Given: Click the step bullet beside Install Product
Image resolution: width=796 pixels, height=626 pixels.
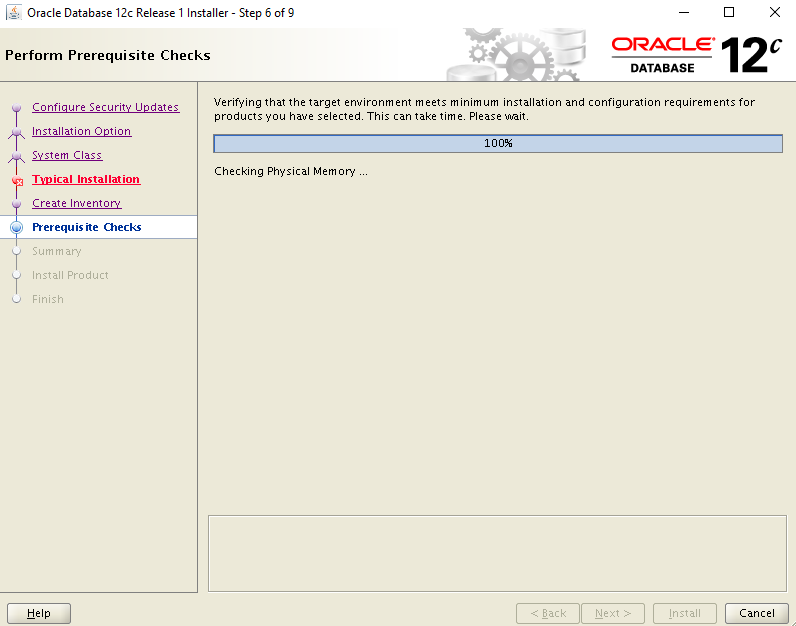Looking at the screenshot, I should tap(17, 275).
